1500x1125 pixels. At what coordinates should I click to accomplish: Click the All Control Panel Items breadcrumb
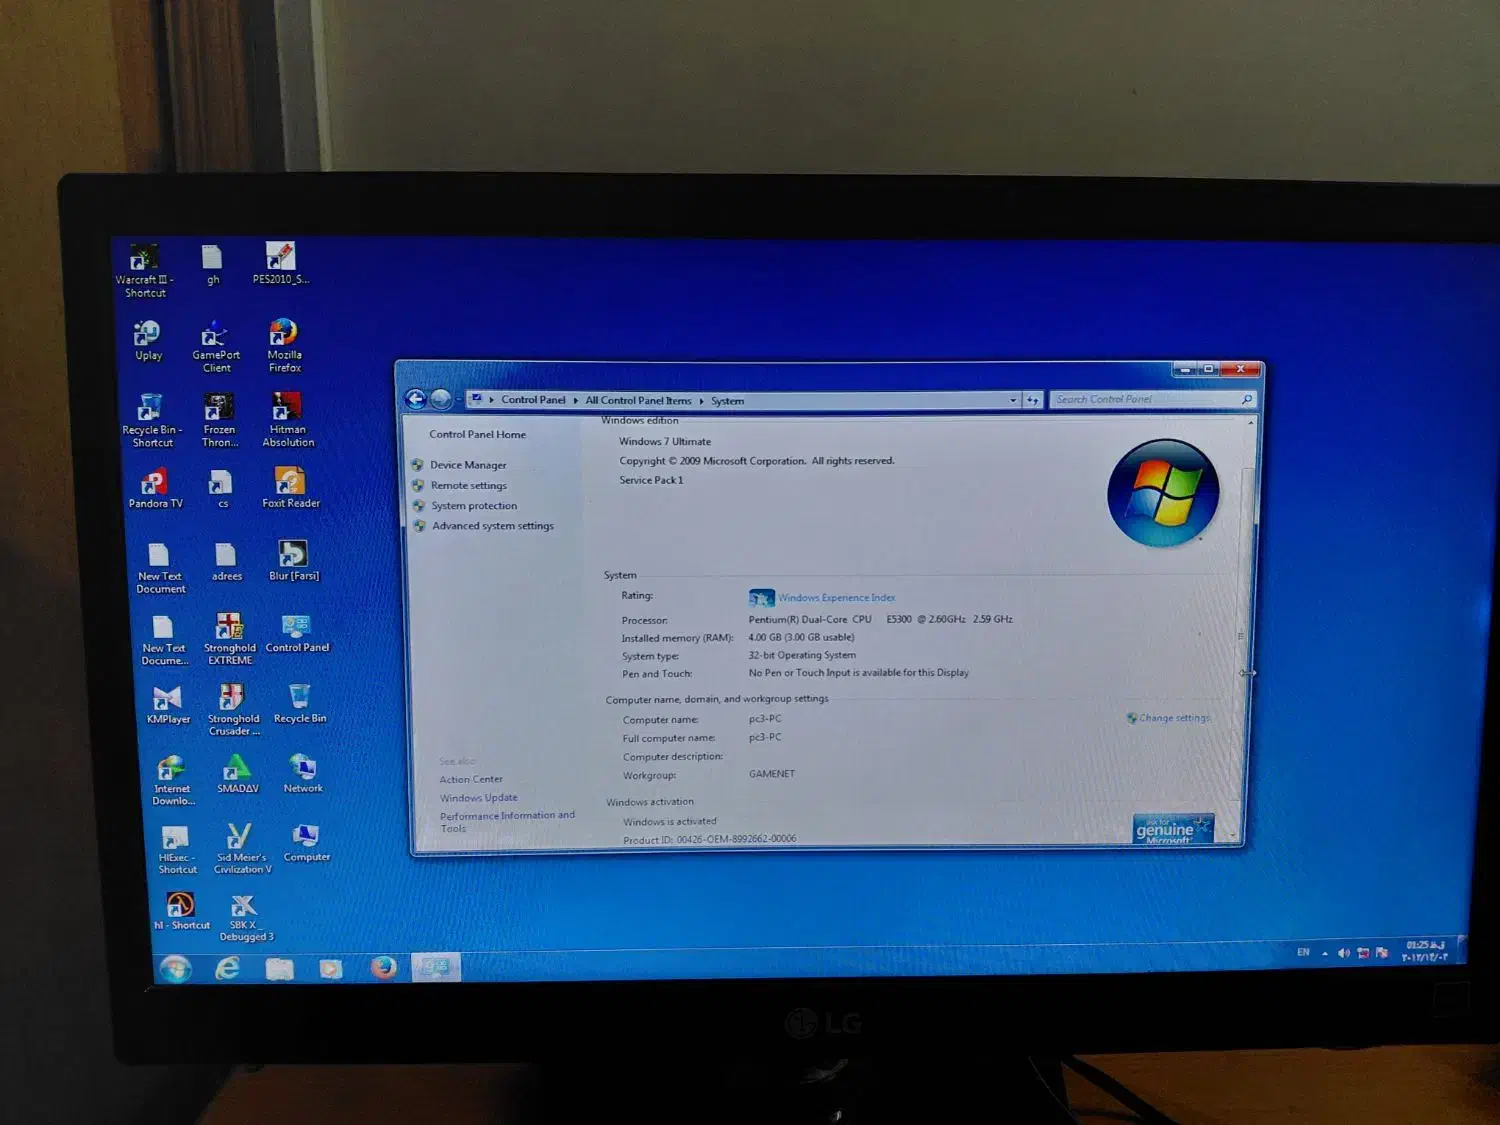pyautogui.click(x=638, y=401)
